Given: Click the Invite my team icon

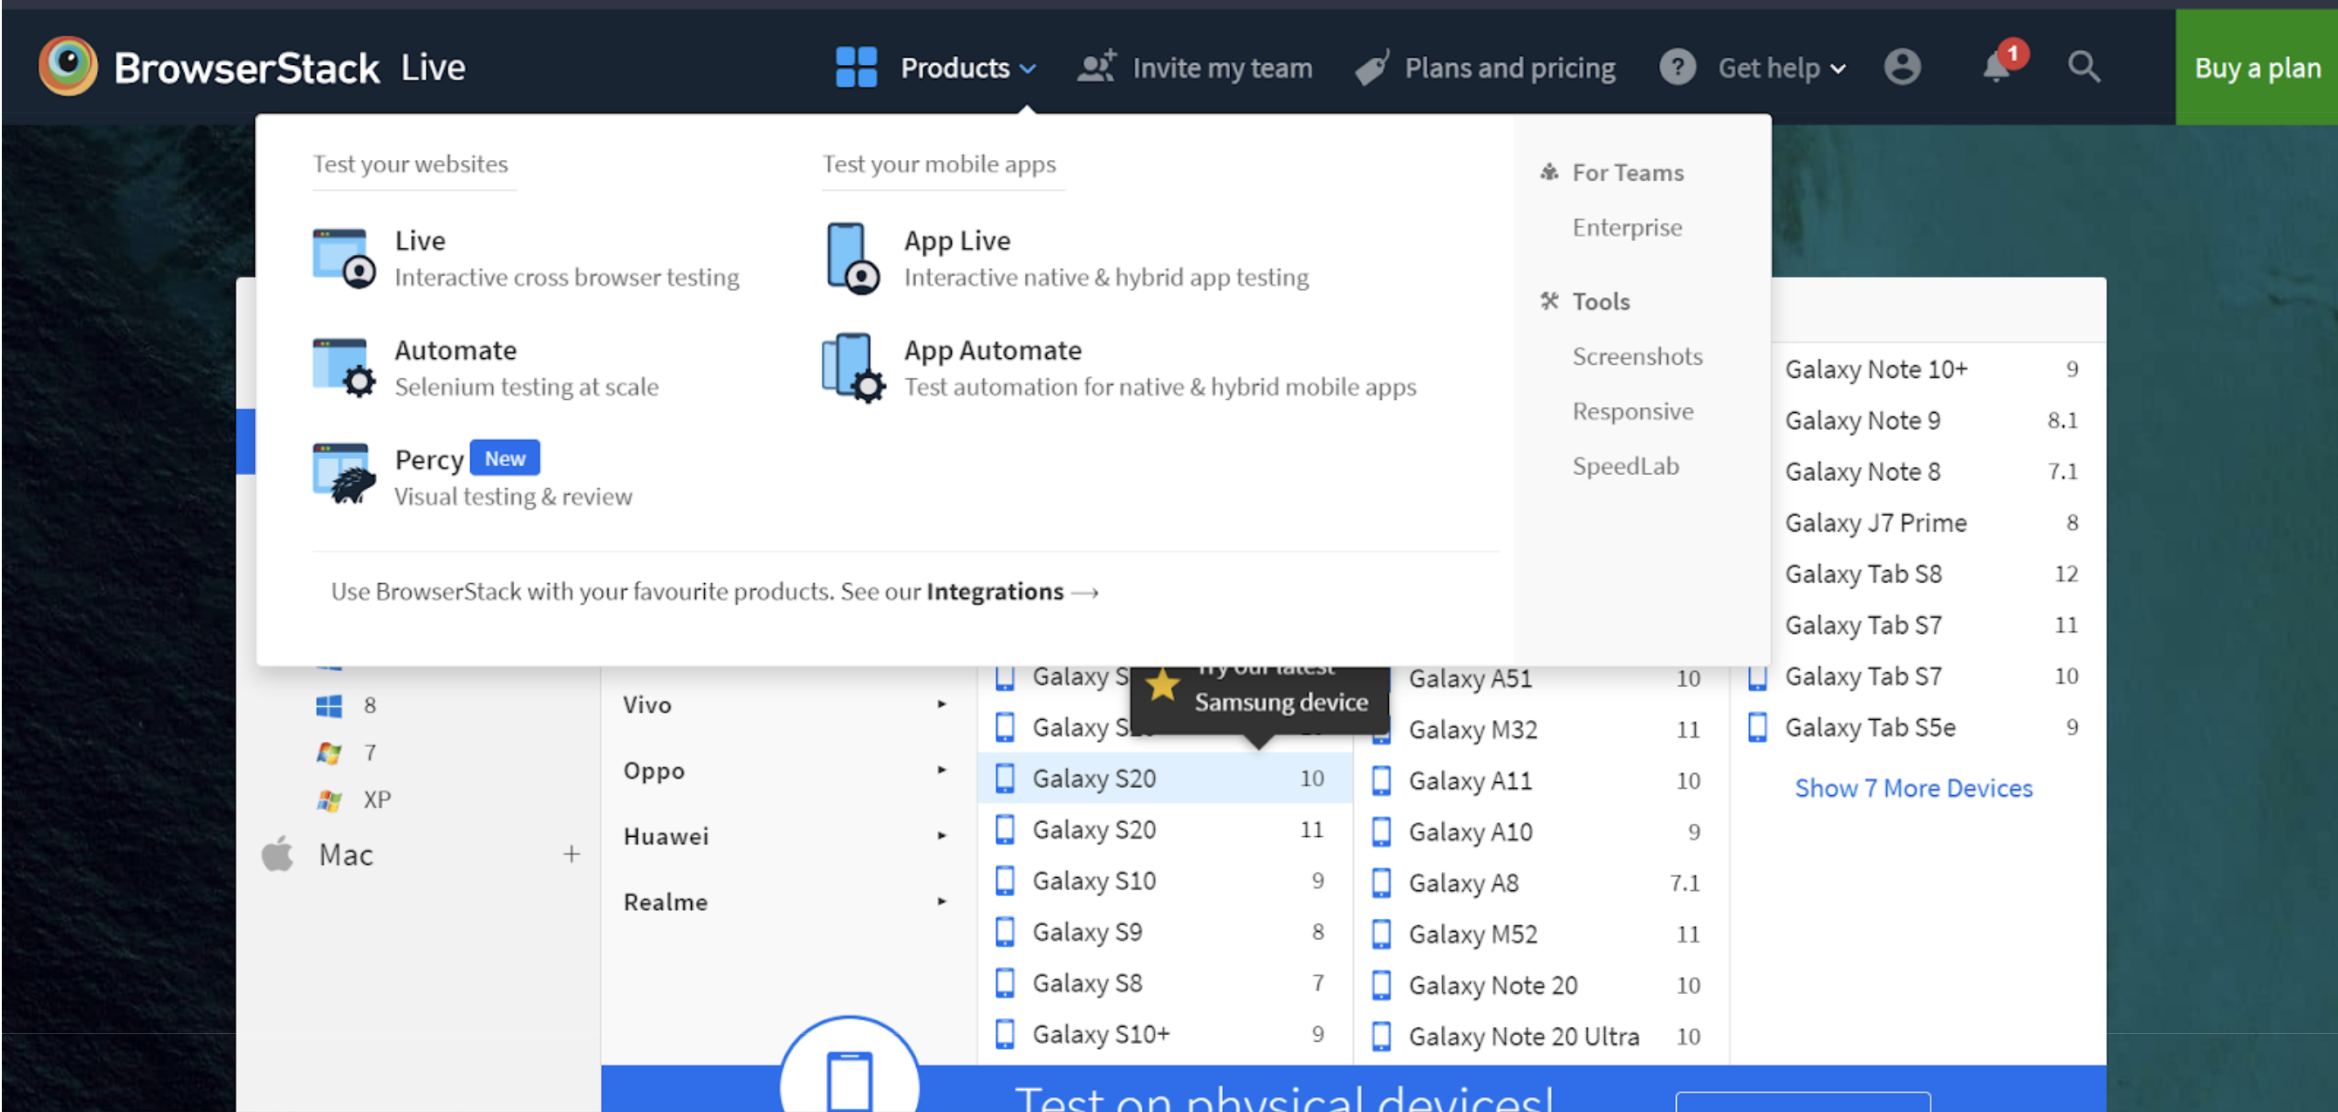Looking at the screenshot, I should tap(1097, 67).
